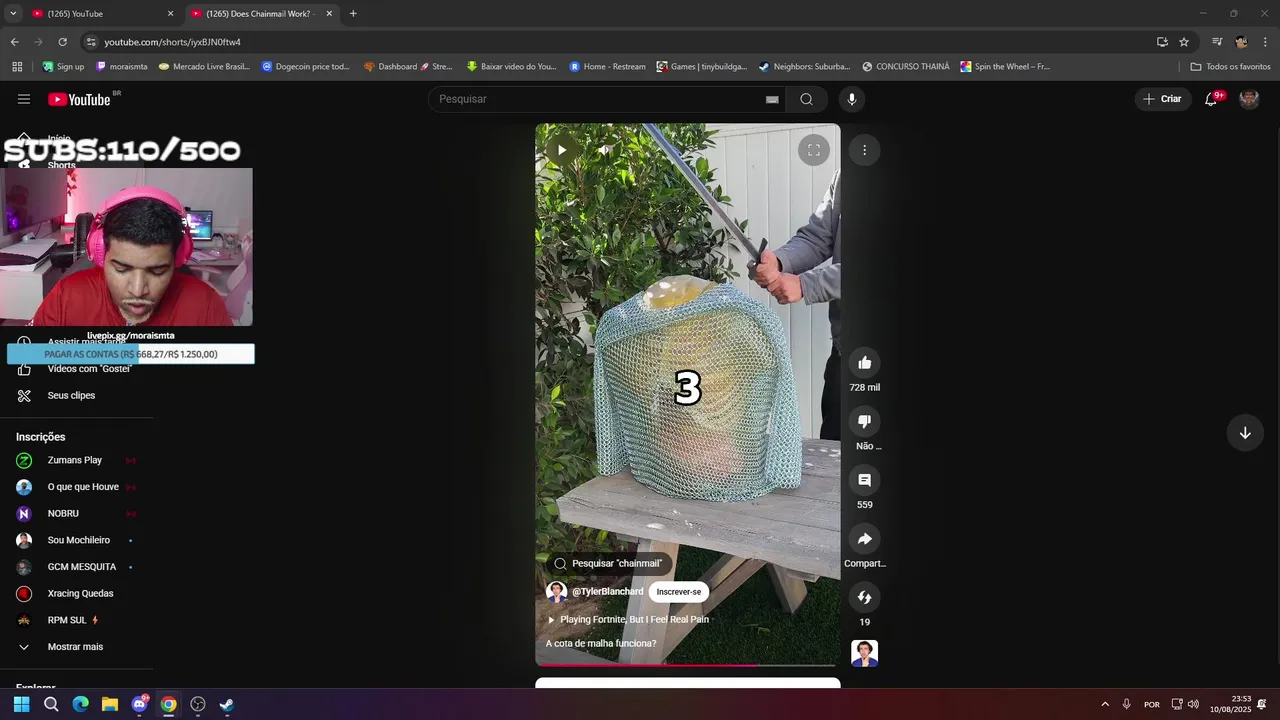Click the search magnifier button
1280x720 pixels.
[806, 99]
